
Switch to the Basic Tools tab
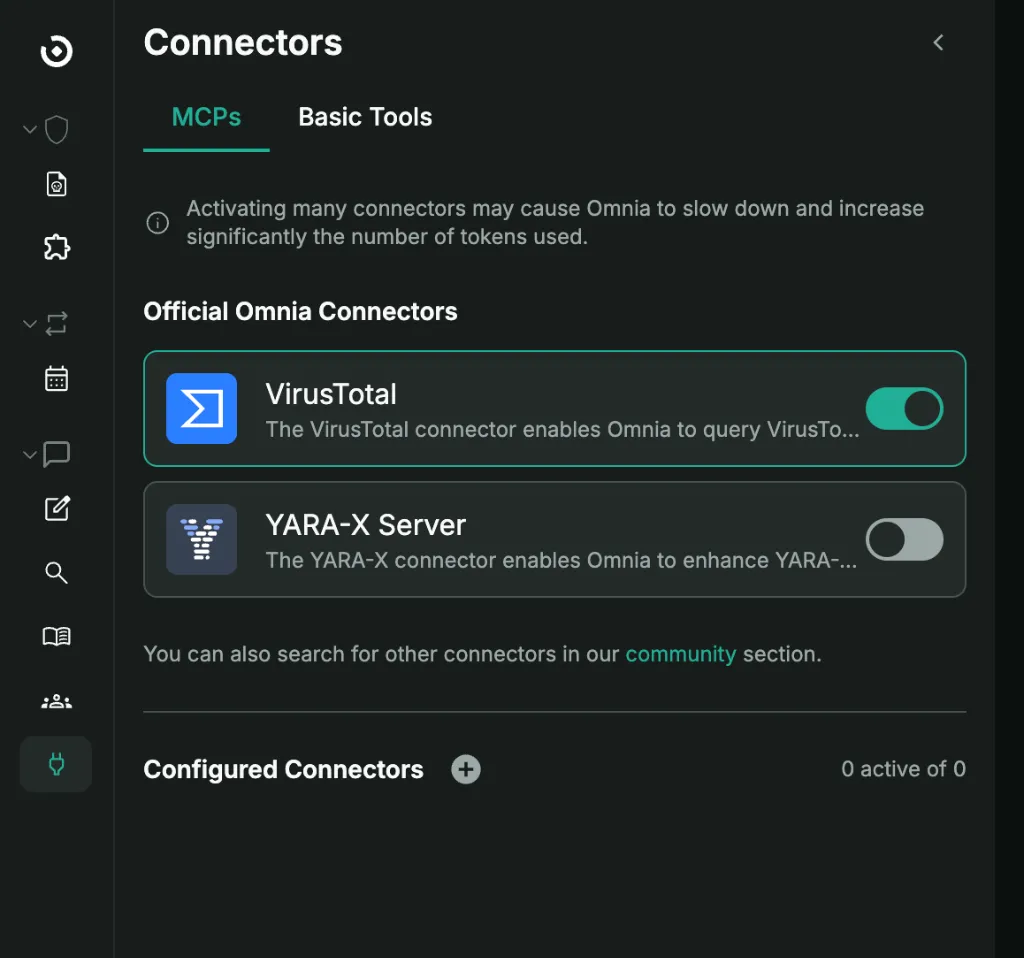365,118
